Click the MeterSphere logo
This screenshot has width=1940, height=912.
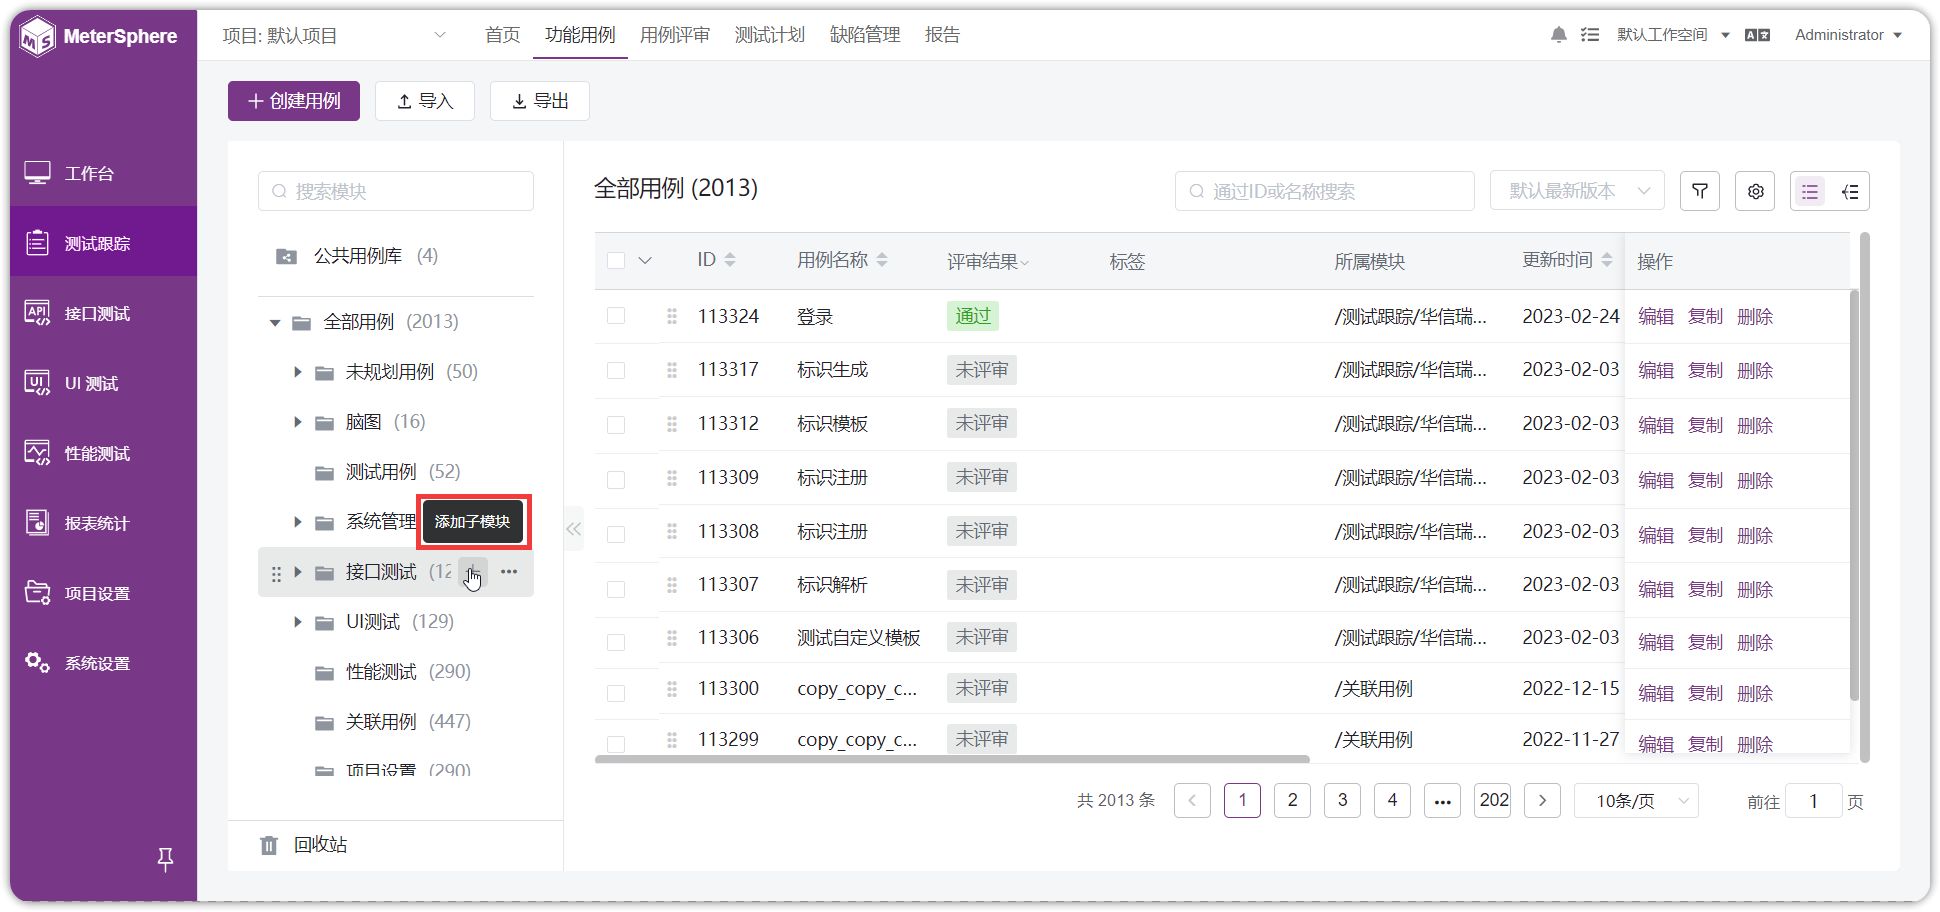(100, 37)
